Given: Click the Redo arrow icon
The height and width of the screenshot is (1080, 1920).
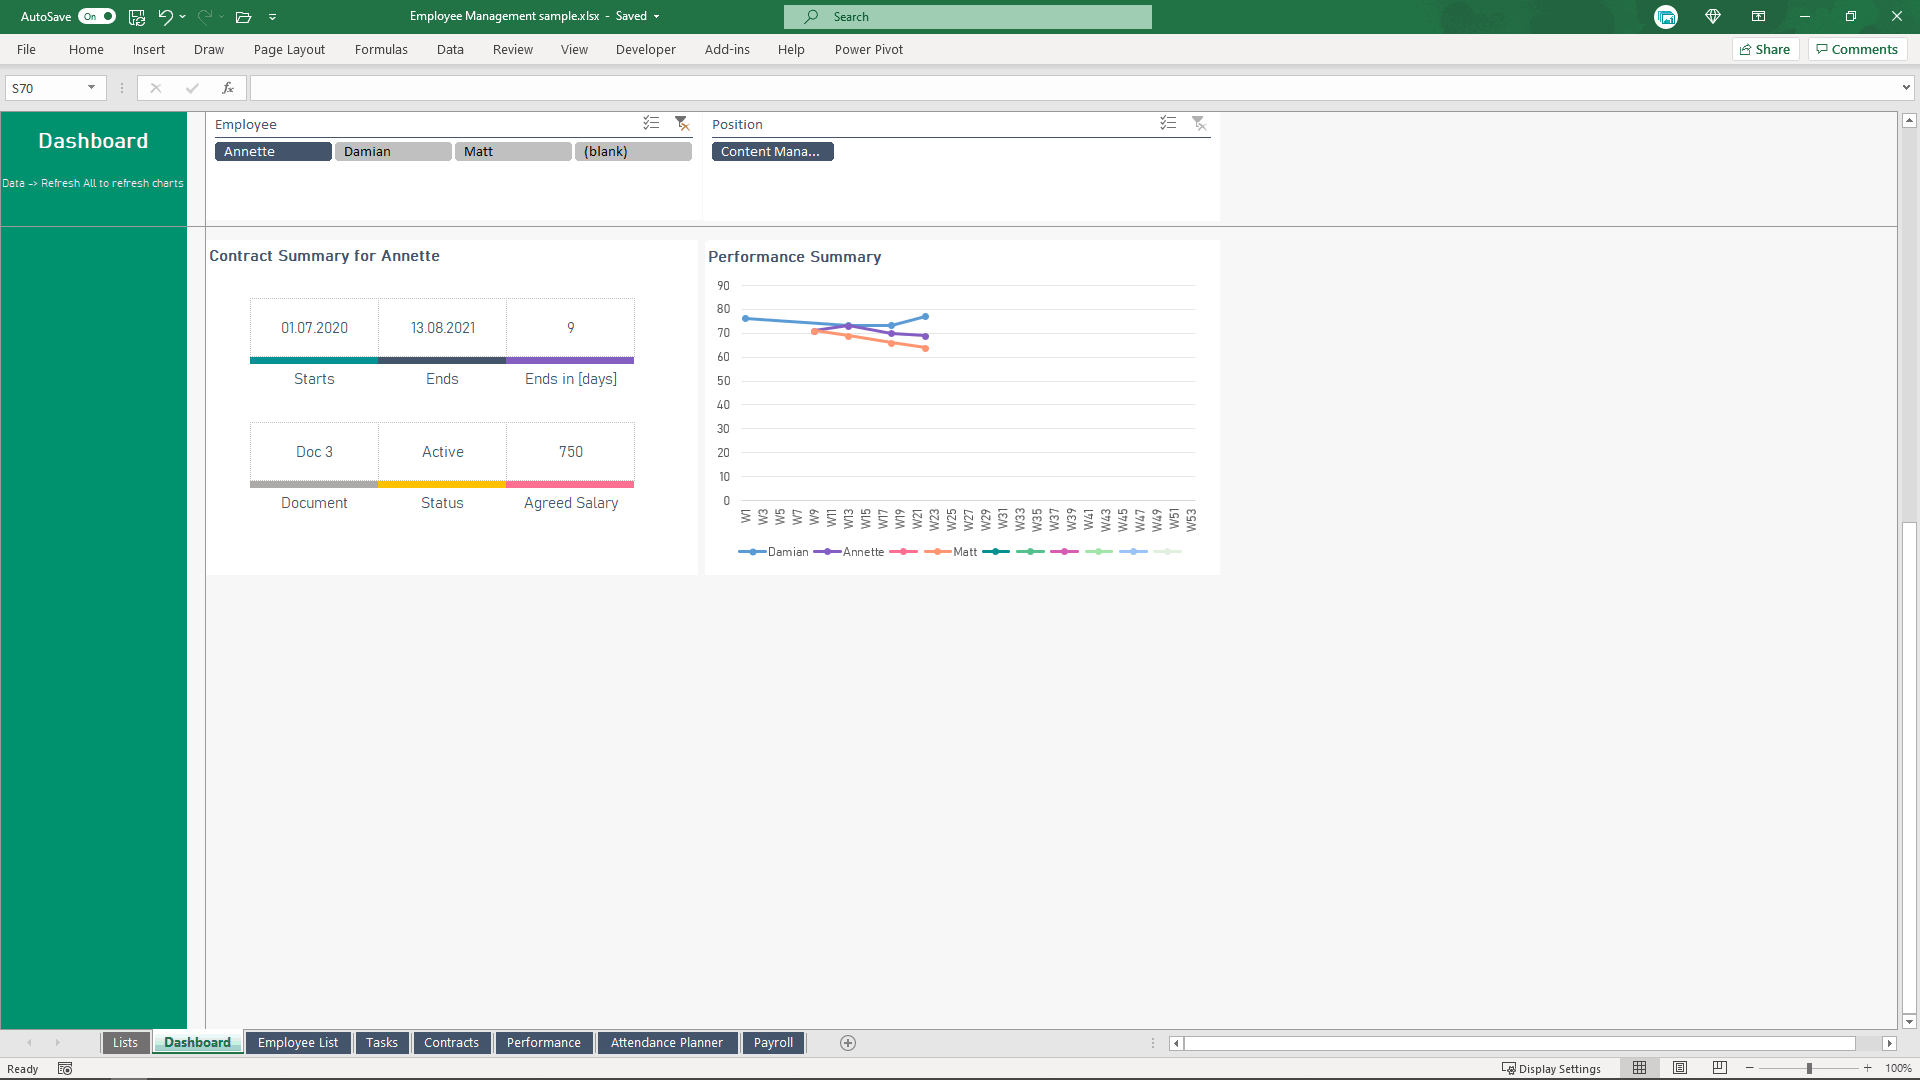Looking at the screenshot, I should (205, 16).
